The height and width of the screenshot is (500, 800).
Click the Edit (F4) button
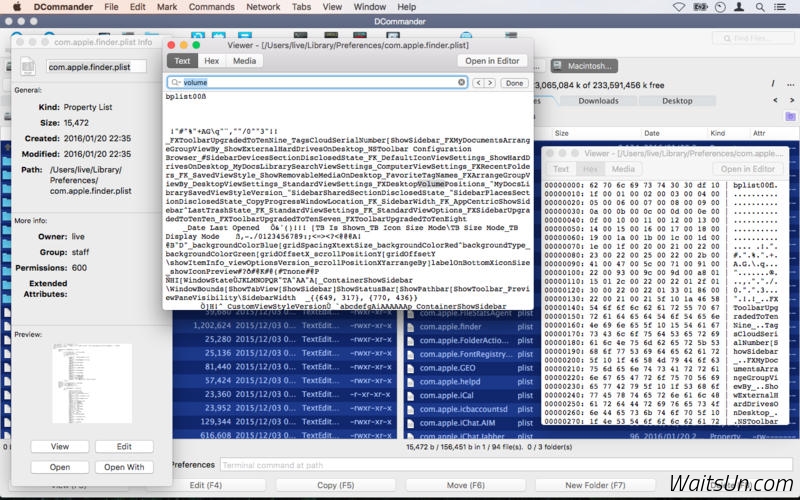coord(206,485)
